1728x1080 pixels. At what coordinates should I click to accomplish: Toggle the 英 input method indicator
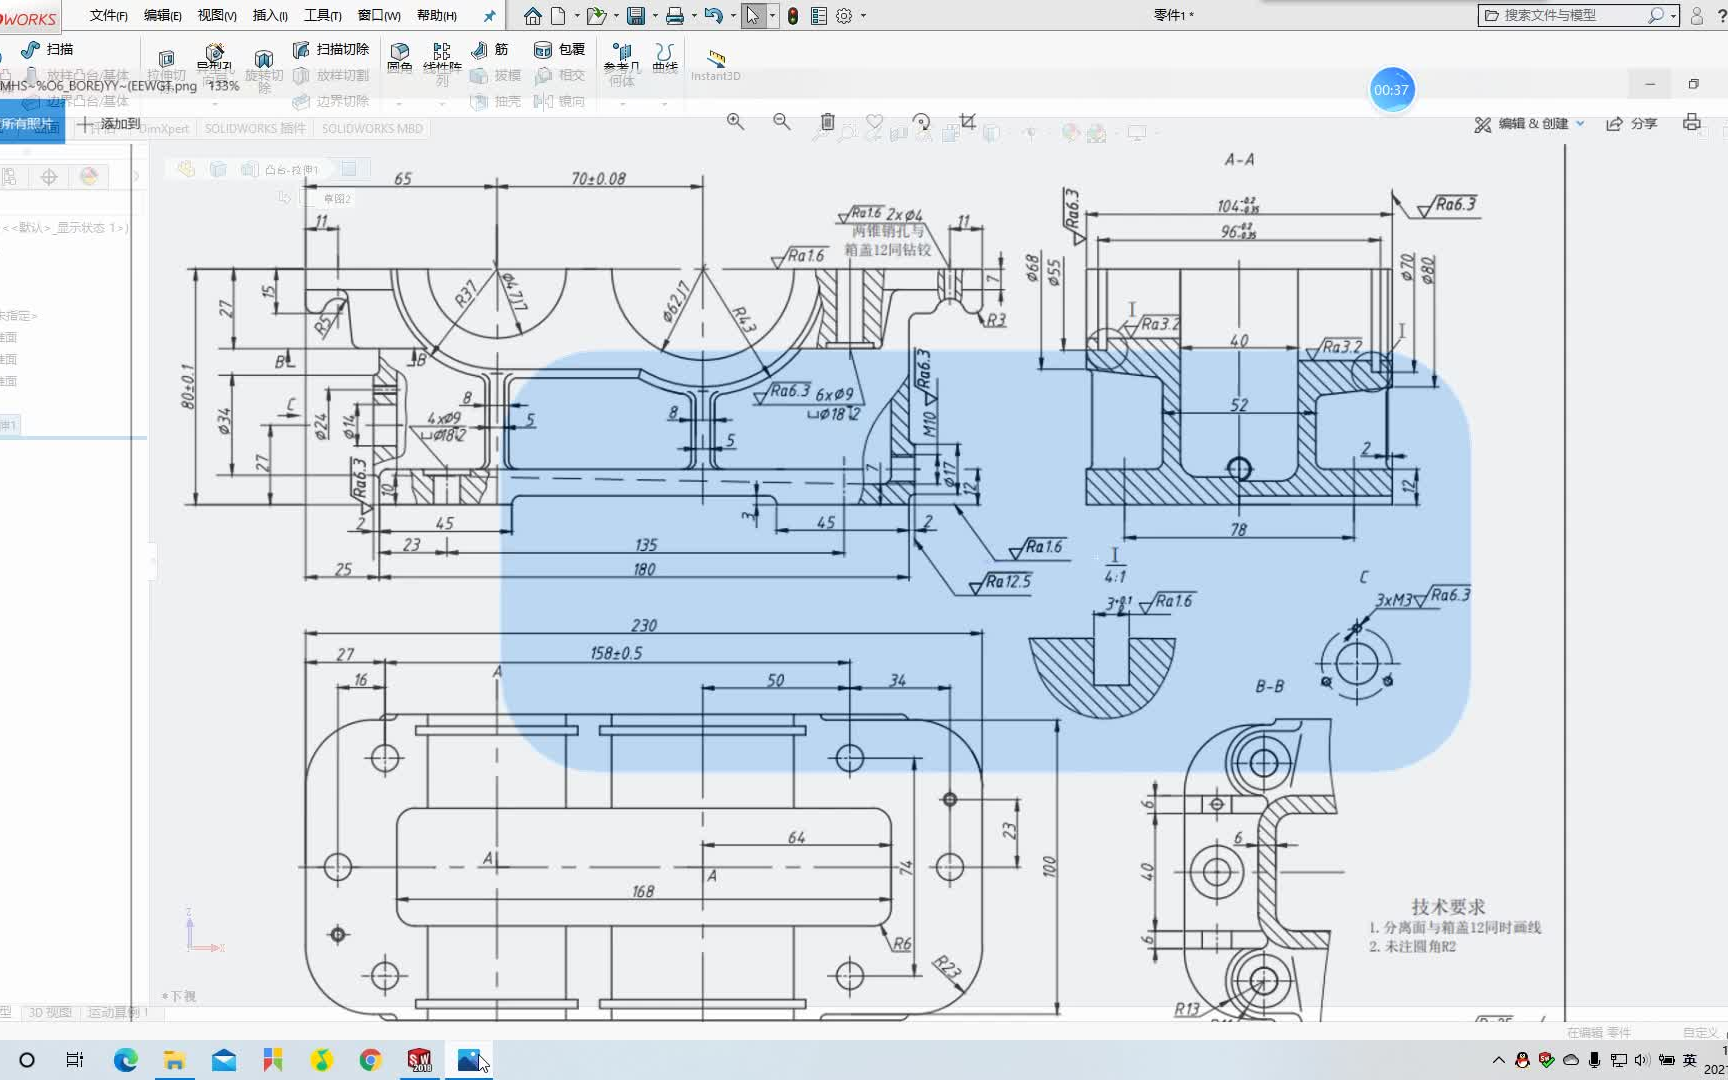pyautogui.click(x=1690, y=1060)
